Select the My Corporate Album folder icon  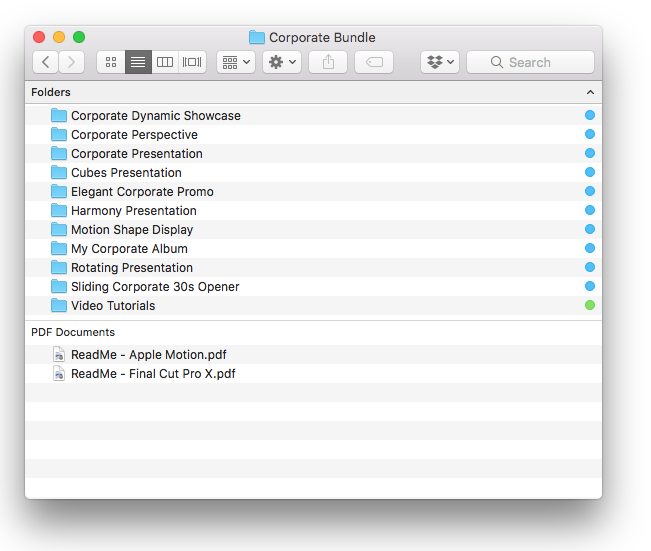point(59,248)
